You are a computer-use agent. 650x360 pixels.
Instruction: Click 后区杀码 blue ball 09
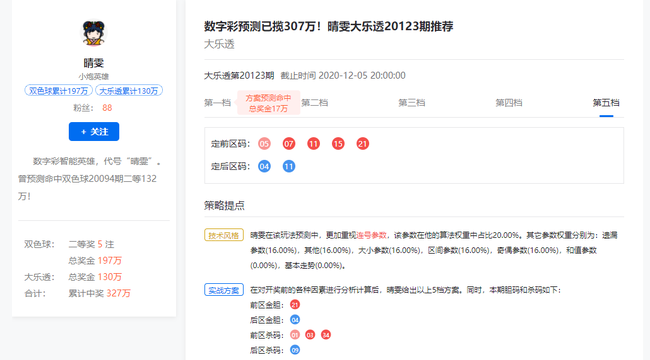click(295, 350)
